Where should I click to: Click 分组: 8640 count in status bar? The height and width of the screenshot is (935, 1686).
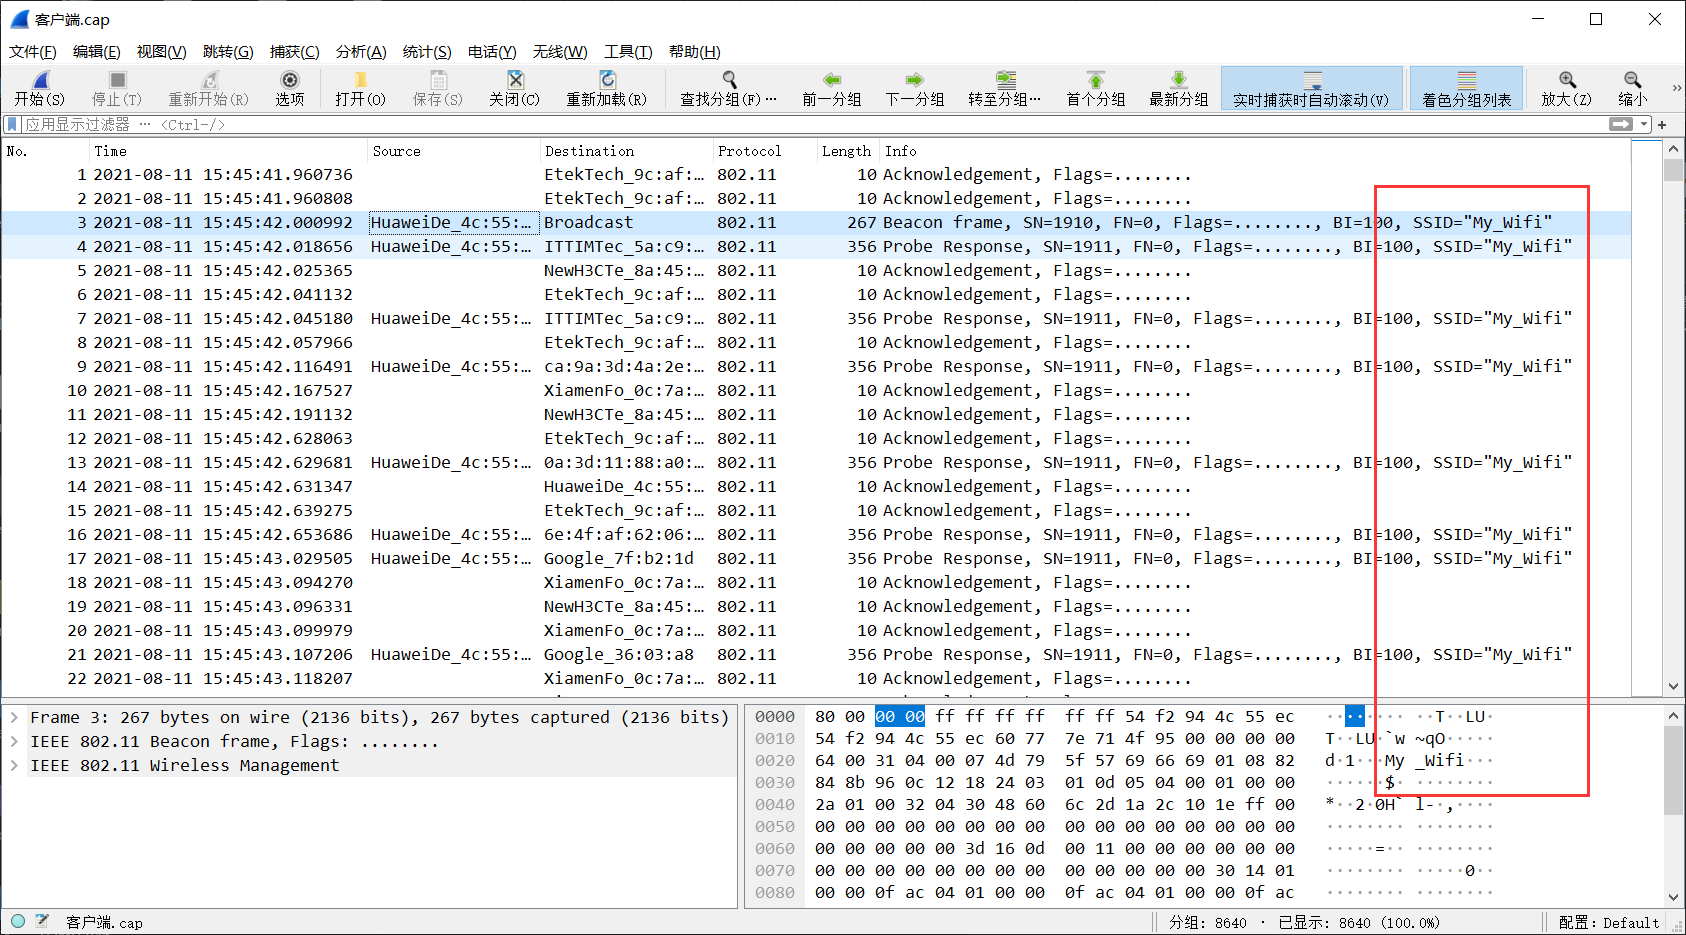pyautogui.click(x=1208, y=923)
